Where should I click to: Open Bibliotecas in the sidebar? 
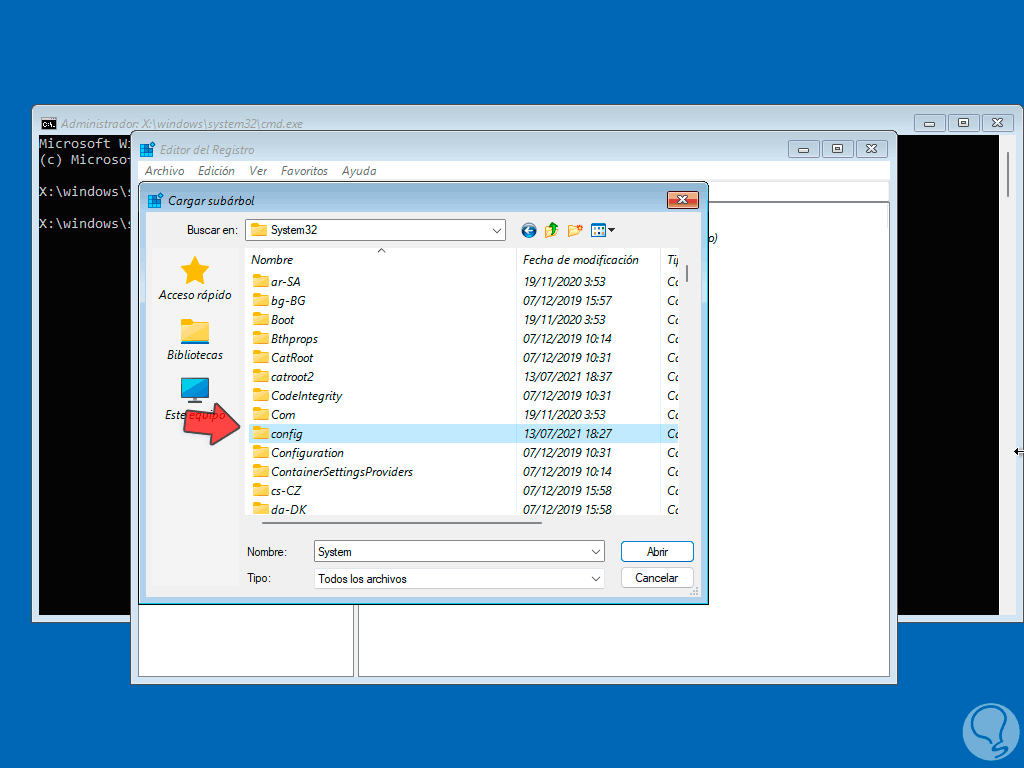pos(195,340)
